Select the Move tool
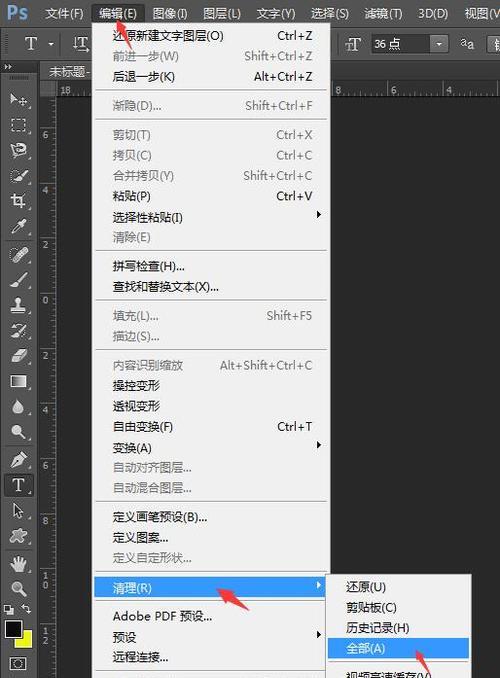The width and height of the screenshot is (500, 678). [x=18, y=100]
